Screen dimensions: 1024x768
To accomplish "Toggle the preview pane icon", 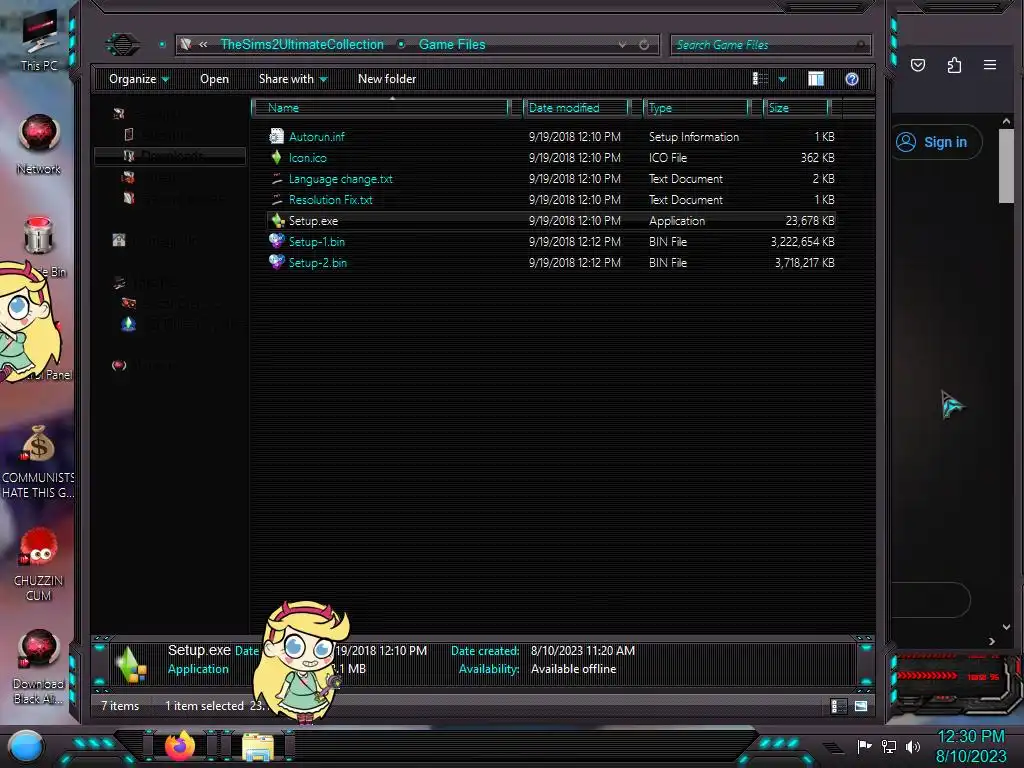I will tap(816, 79).
